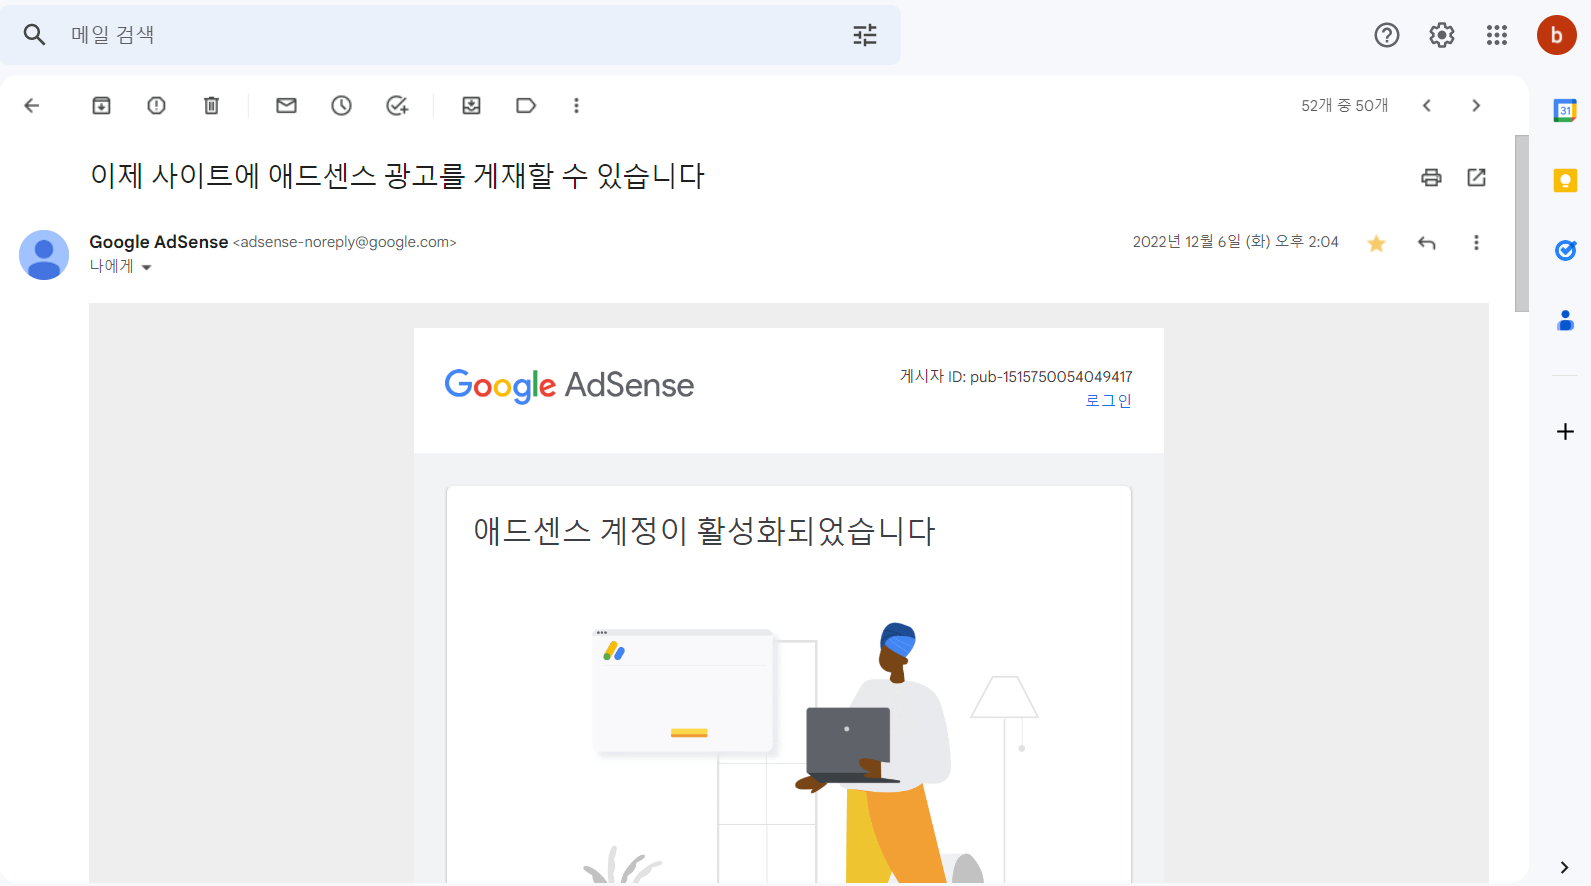Open Google Calendar in side panel
Viewport: 1591px width, 886px height.
click(1565, 111)
